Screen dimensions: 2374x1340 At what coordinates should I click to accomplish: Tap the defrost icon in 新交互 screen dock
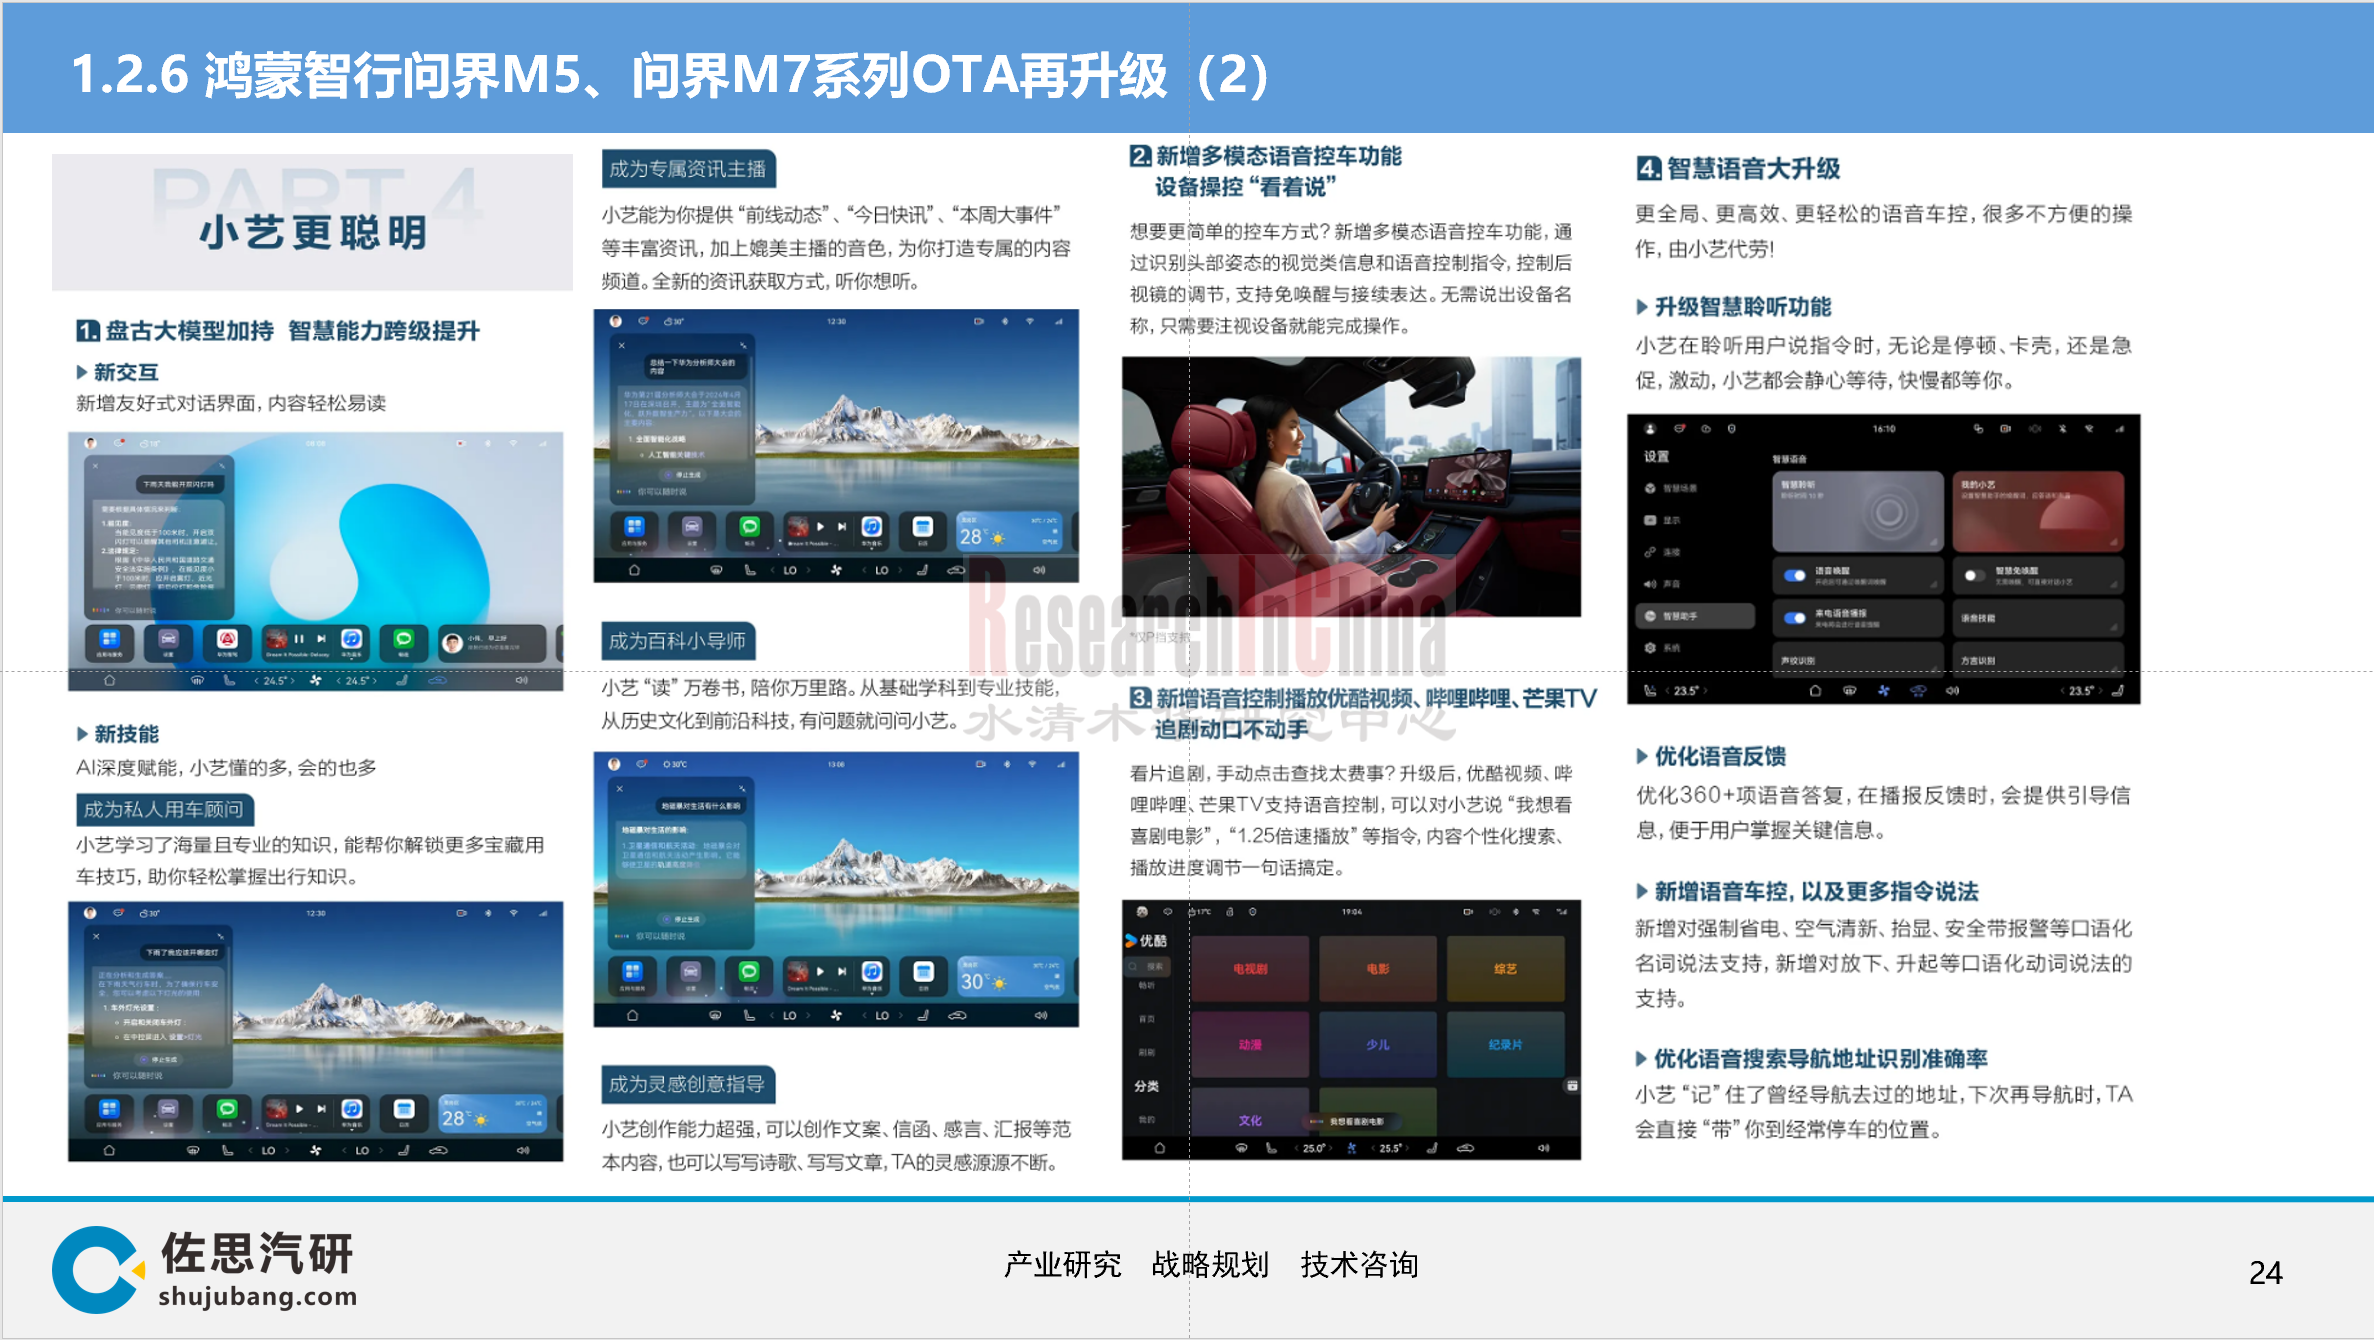pyautogui.click(x=197, y=680)
